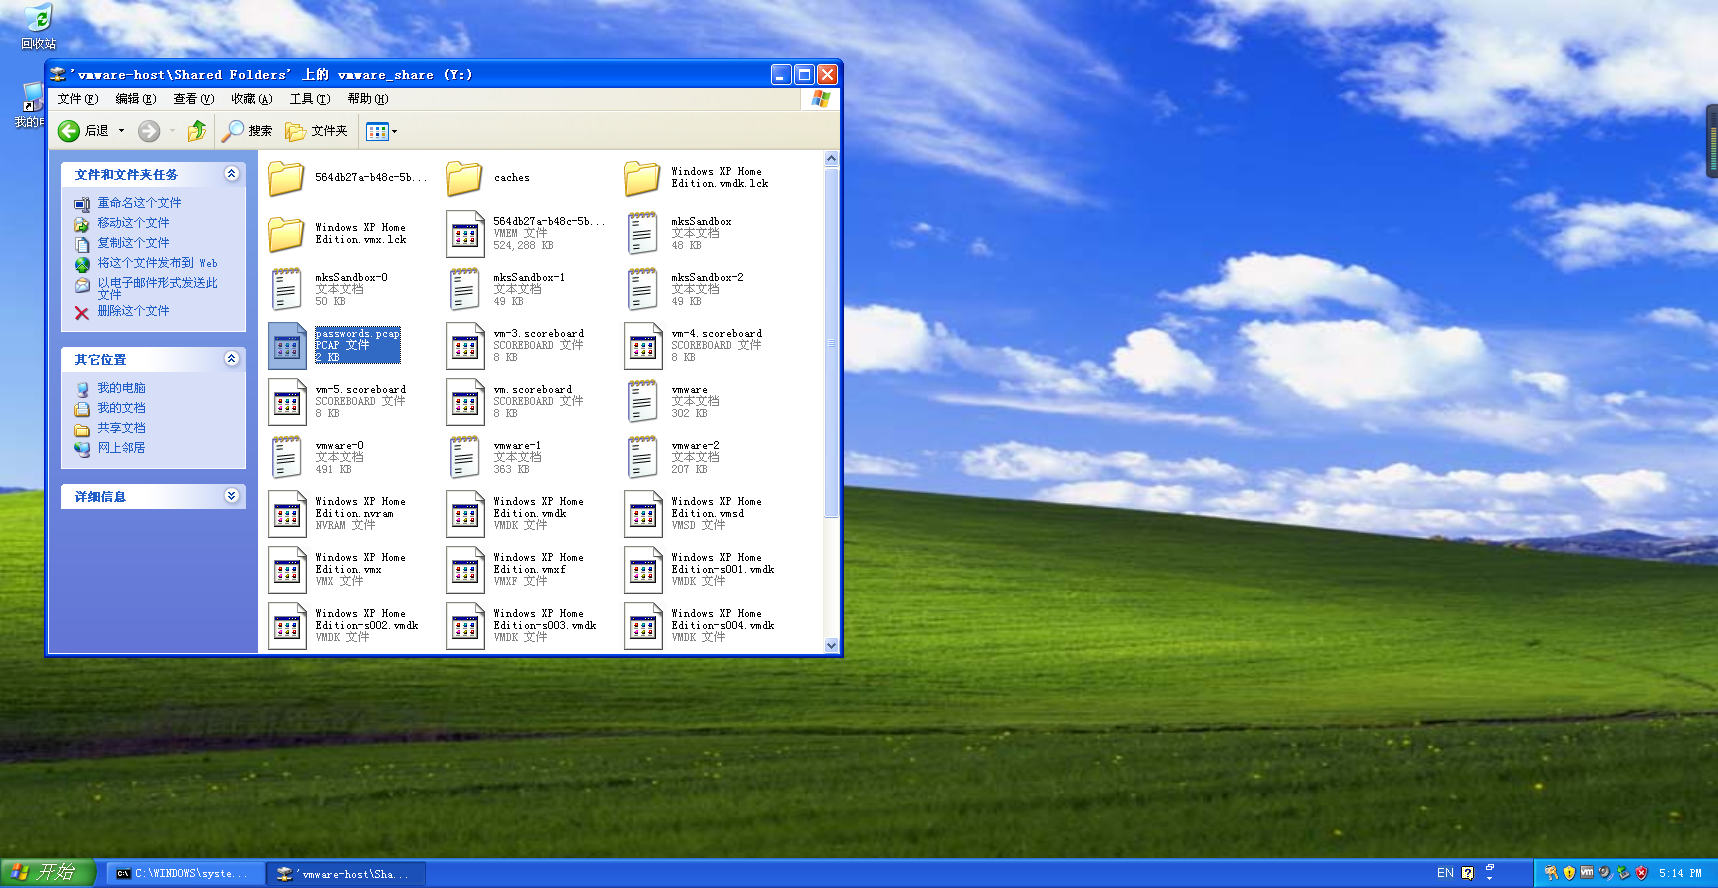Viewport: 1718px width, 888px height.
Task: Click 移动这个文件 link
Action: click(133, 223)
